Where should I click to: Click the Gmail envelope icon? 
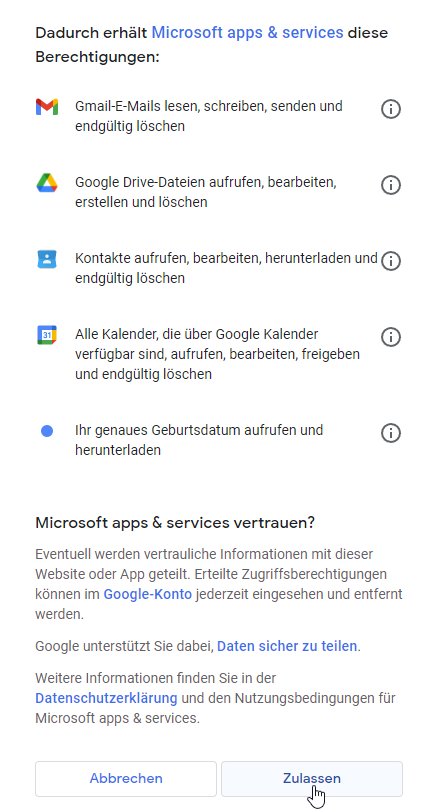coord(47,107)
